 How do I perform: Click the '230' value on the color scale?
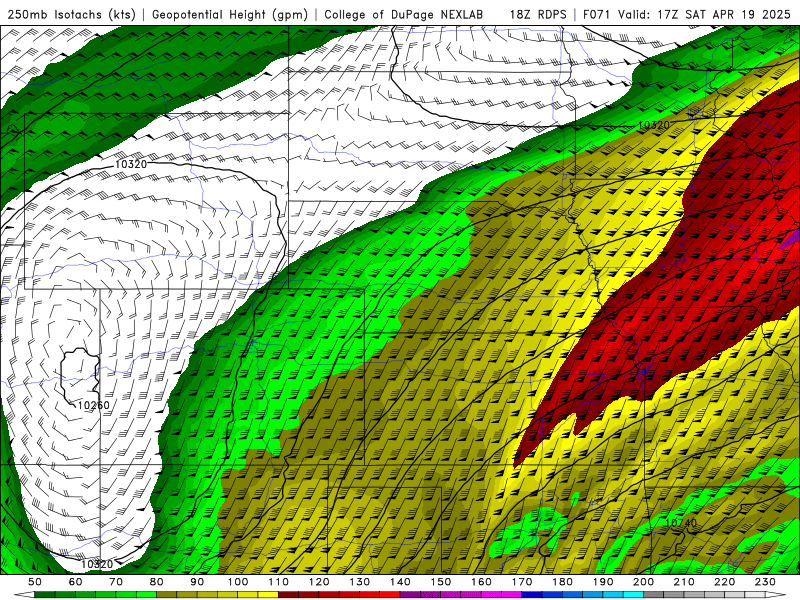pos(765,582)
